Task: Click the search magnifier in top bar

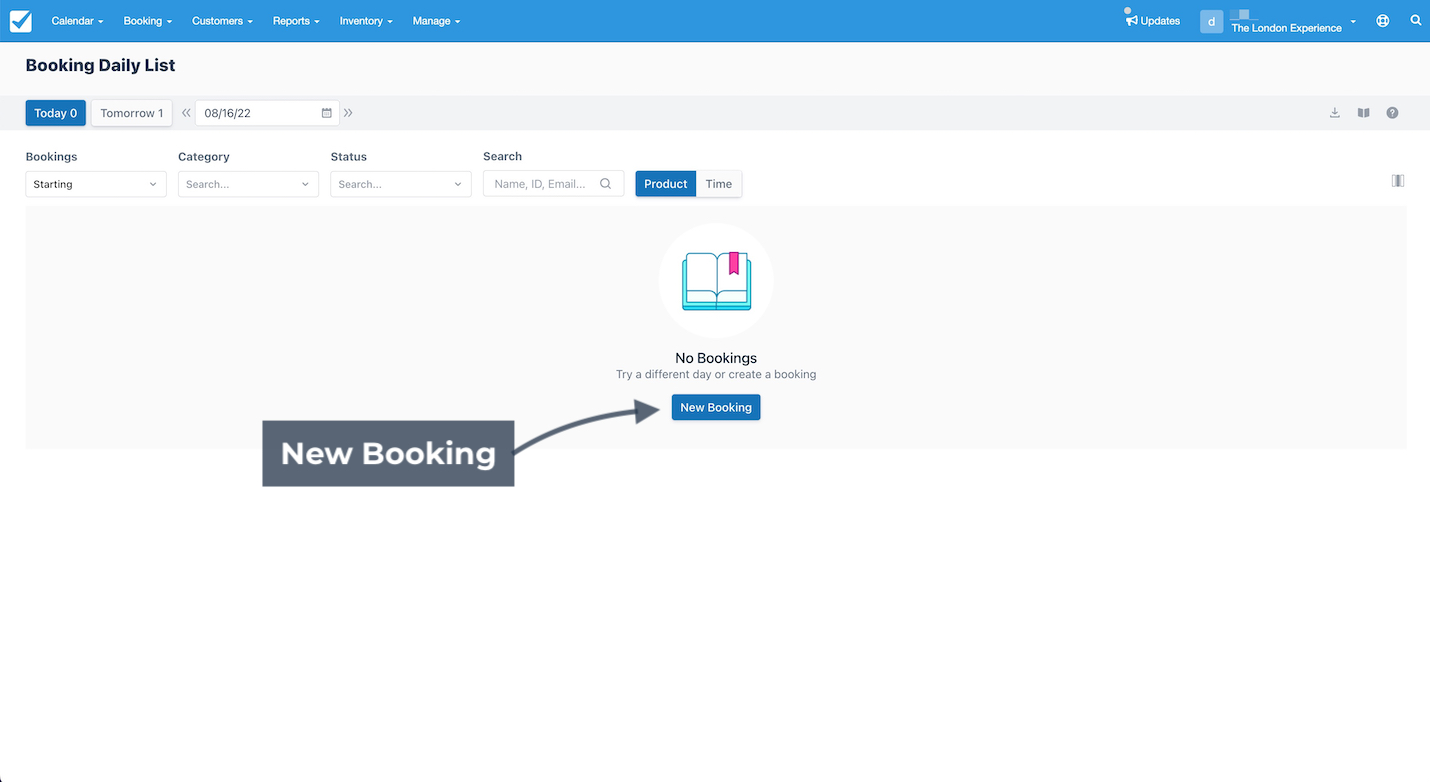Action: point(1416,21)
